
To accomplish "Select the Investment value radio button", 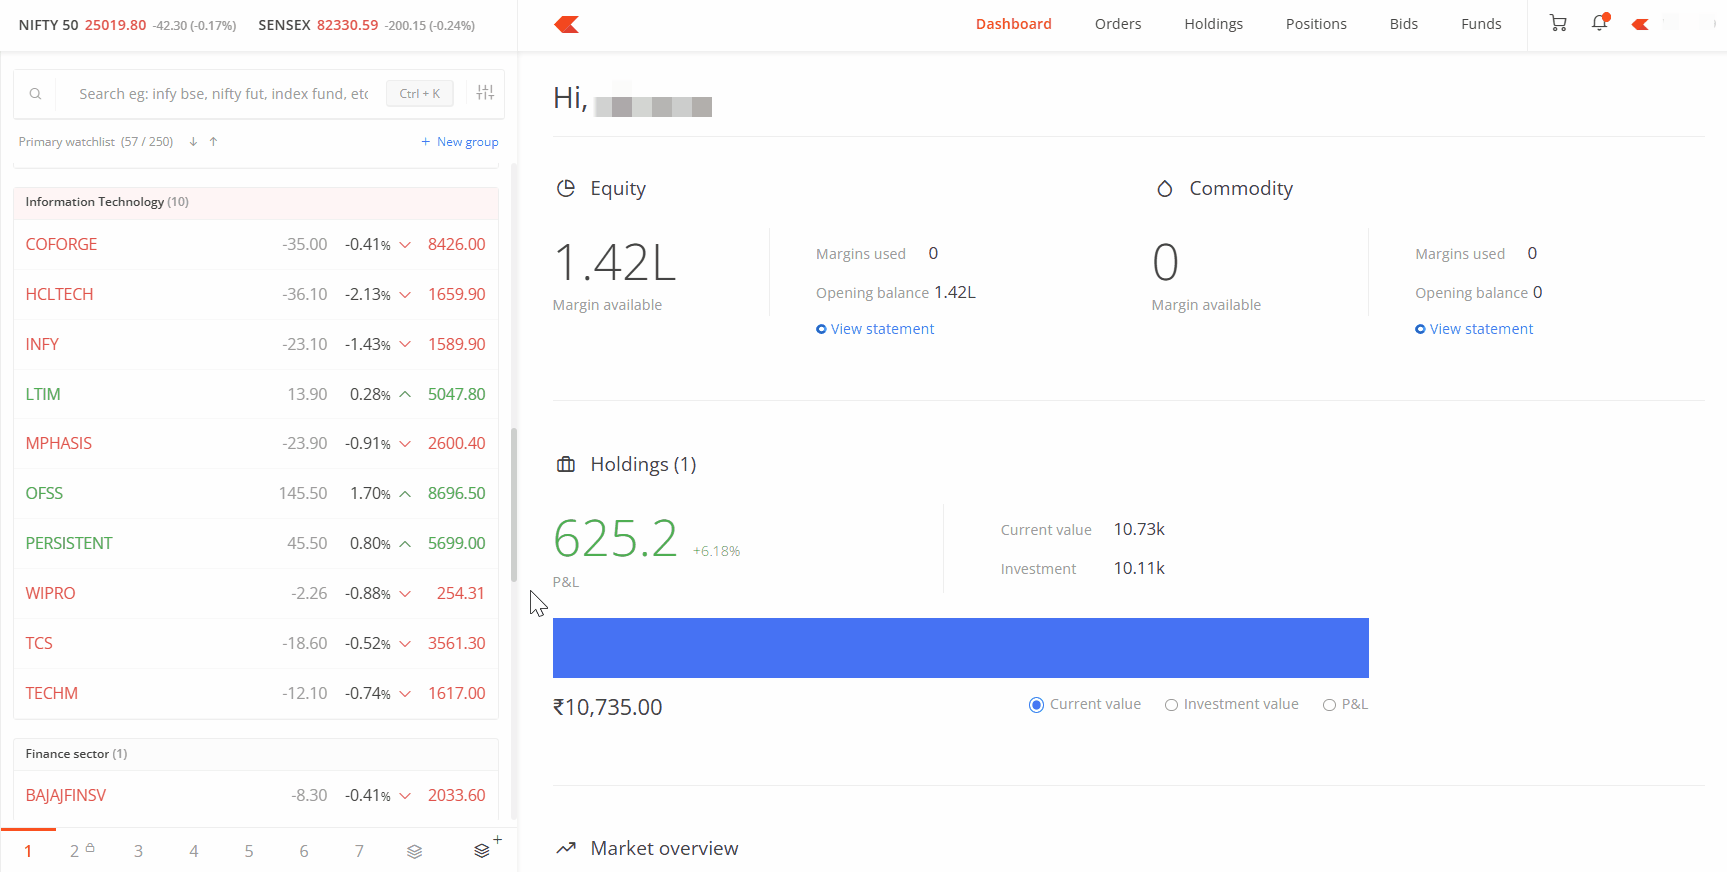I will [1171, 705].
